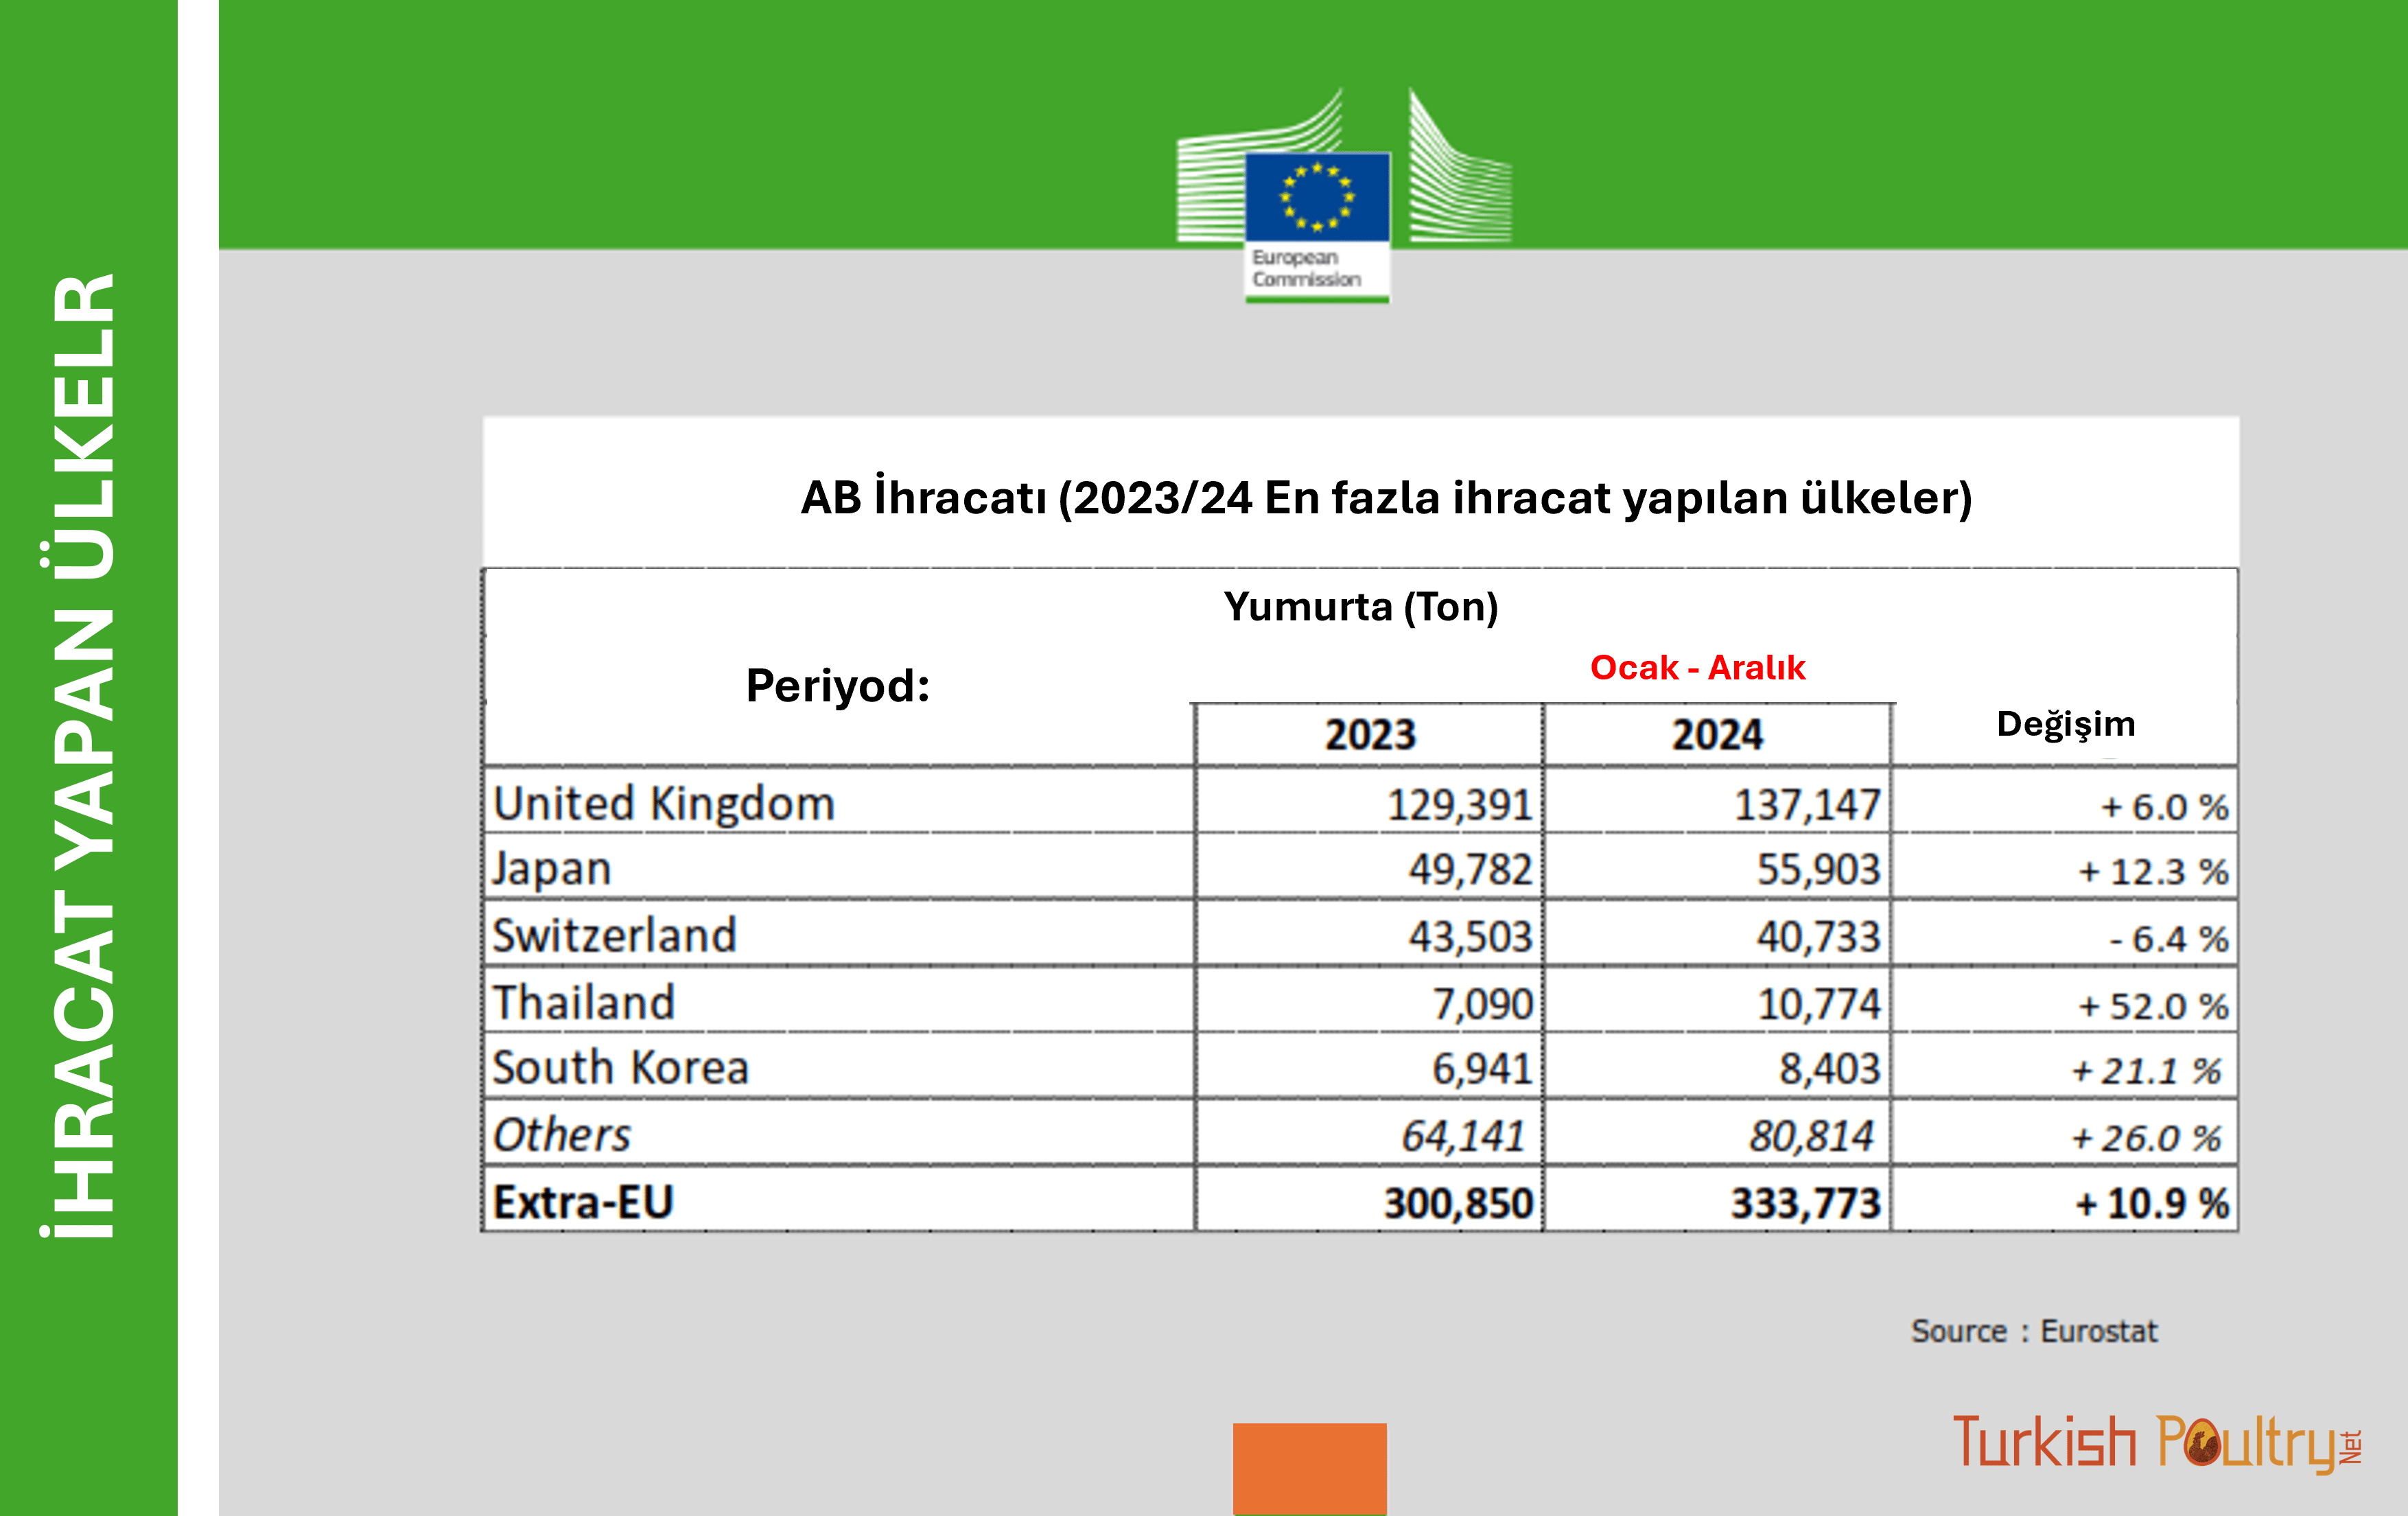Click Japan 2024 value '55,903'

[1819, 870]
